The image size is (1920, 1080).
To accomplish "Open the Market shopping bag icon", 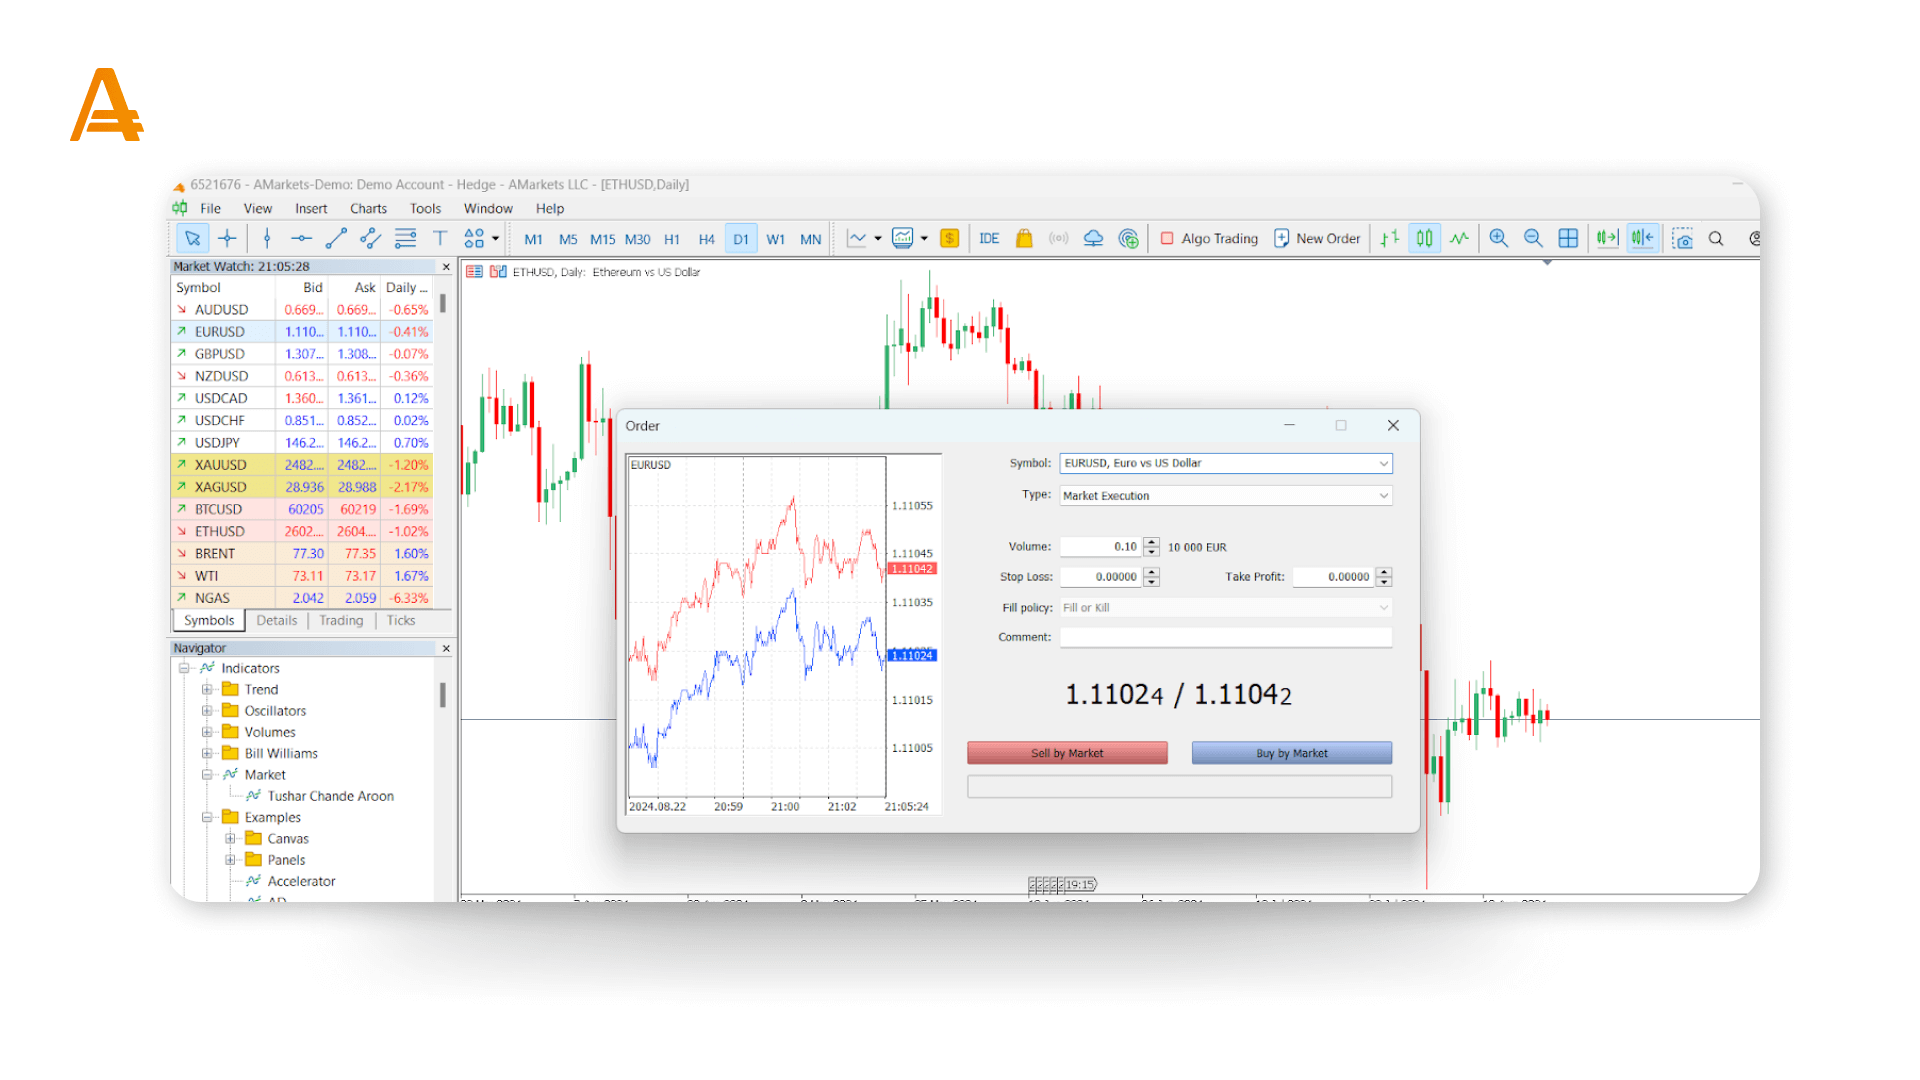I will pyautogui.click(x=1024, y=238).
